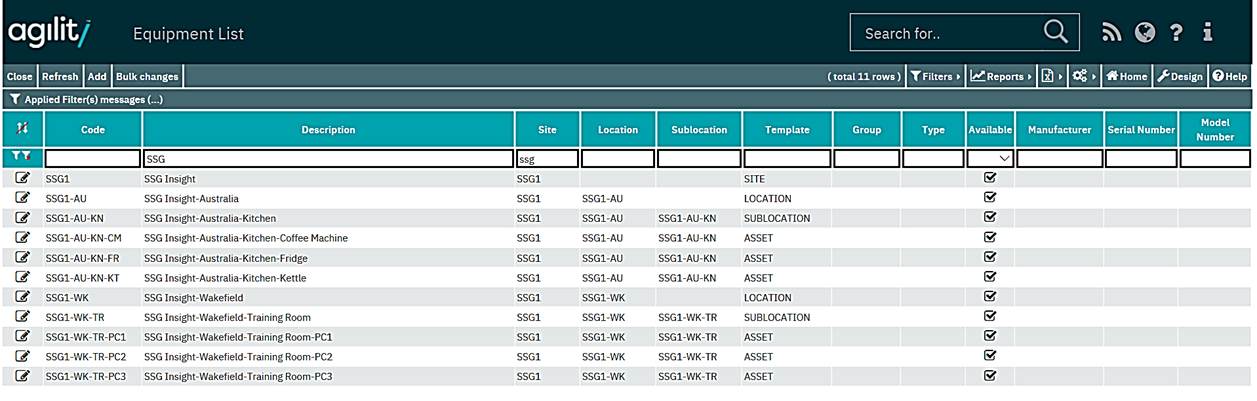
Task: Click the magnifying glass search icon
Action: pos(1055,32)
